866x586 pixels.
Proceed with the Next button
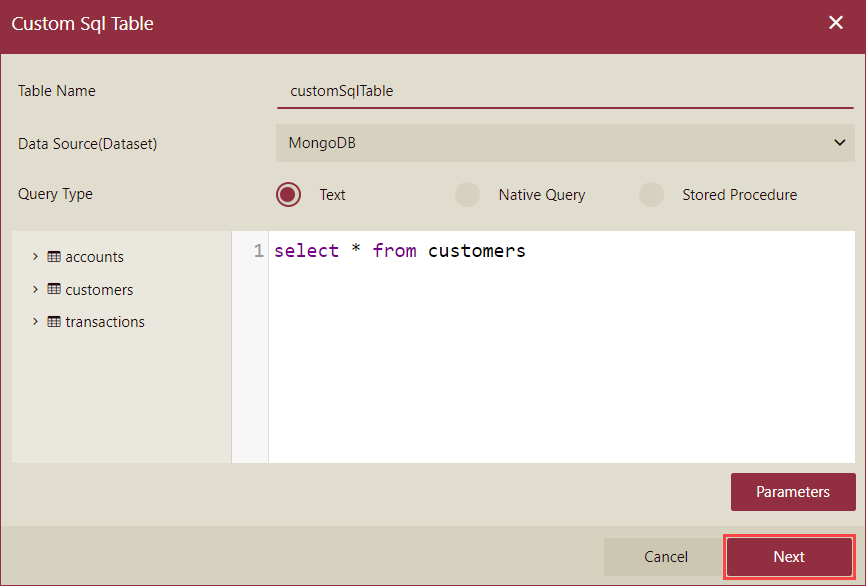pyautogui.click(x=788, y=557)
